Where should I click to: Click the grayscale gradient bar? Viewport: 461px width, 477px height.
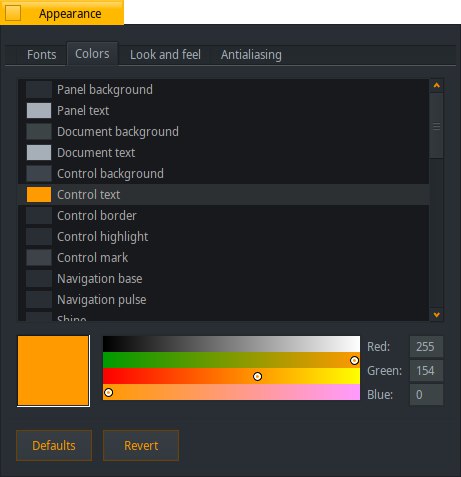[x=231, y=344]
